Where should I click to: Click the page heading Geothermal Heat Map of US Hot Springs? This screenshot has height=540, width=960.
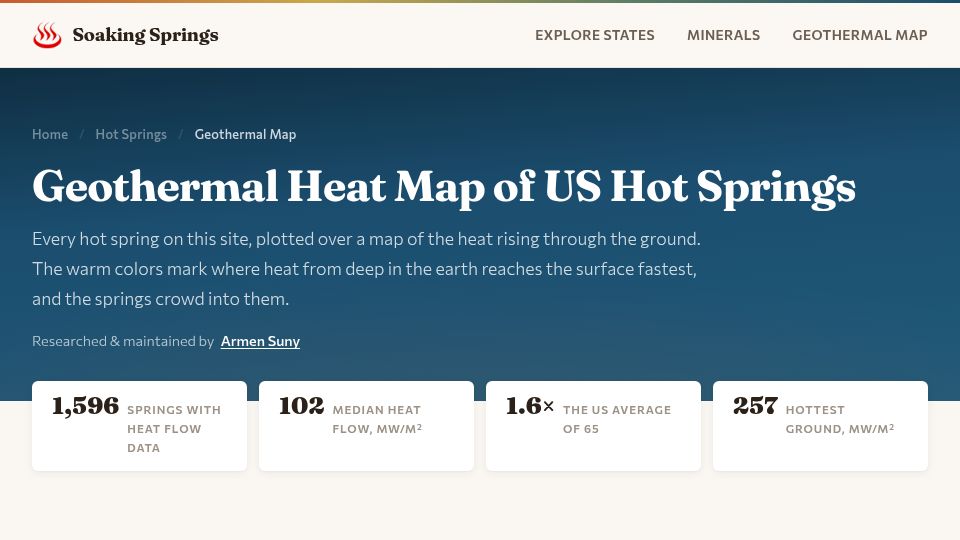point(444,187)
